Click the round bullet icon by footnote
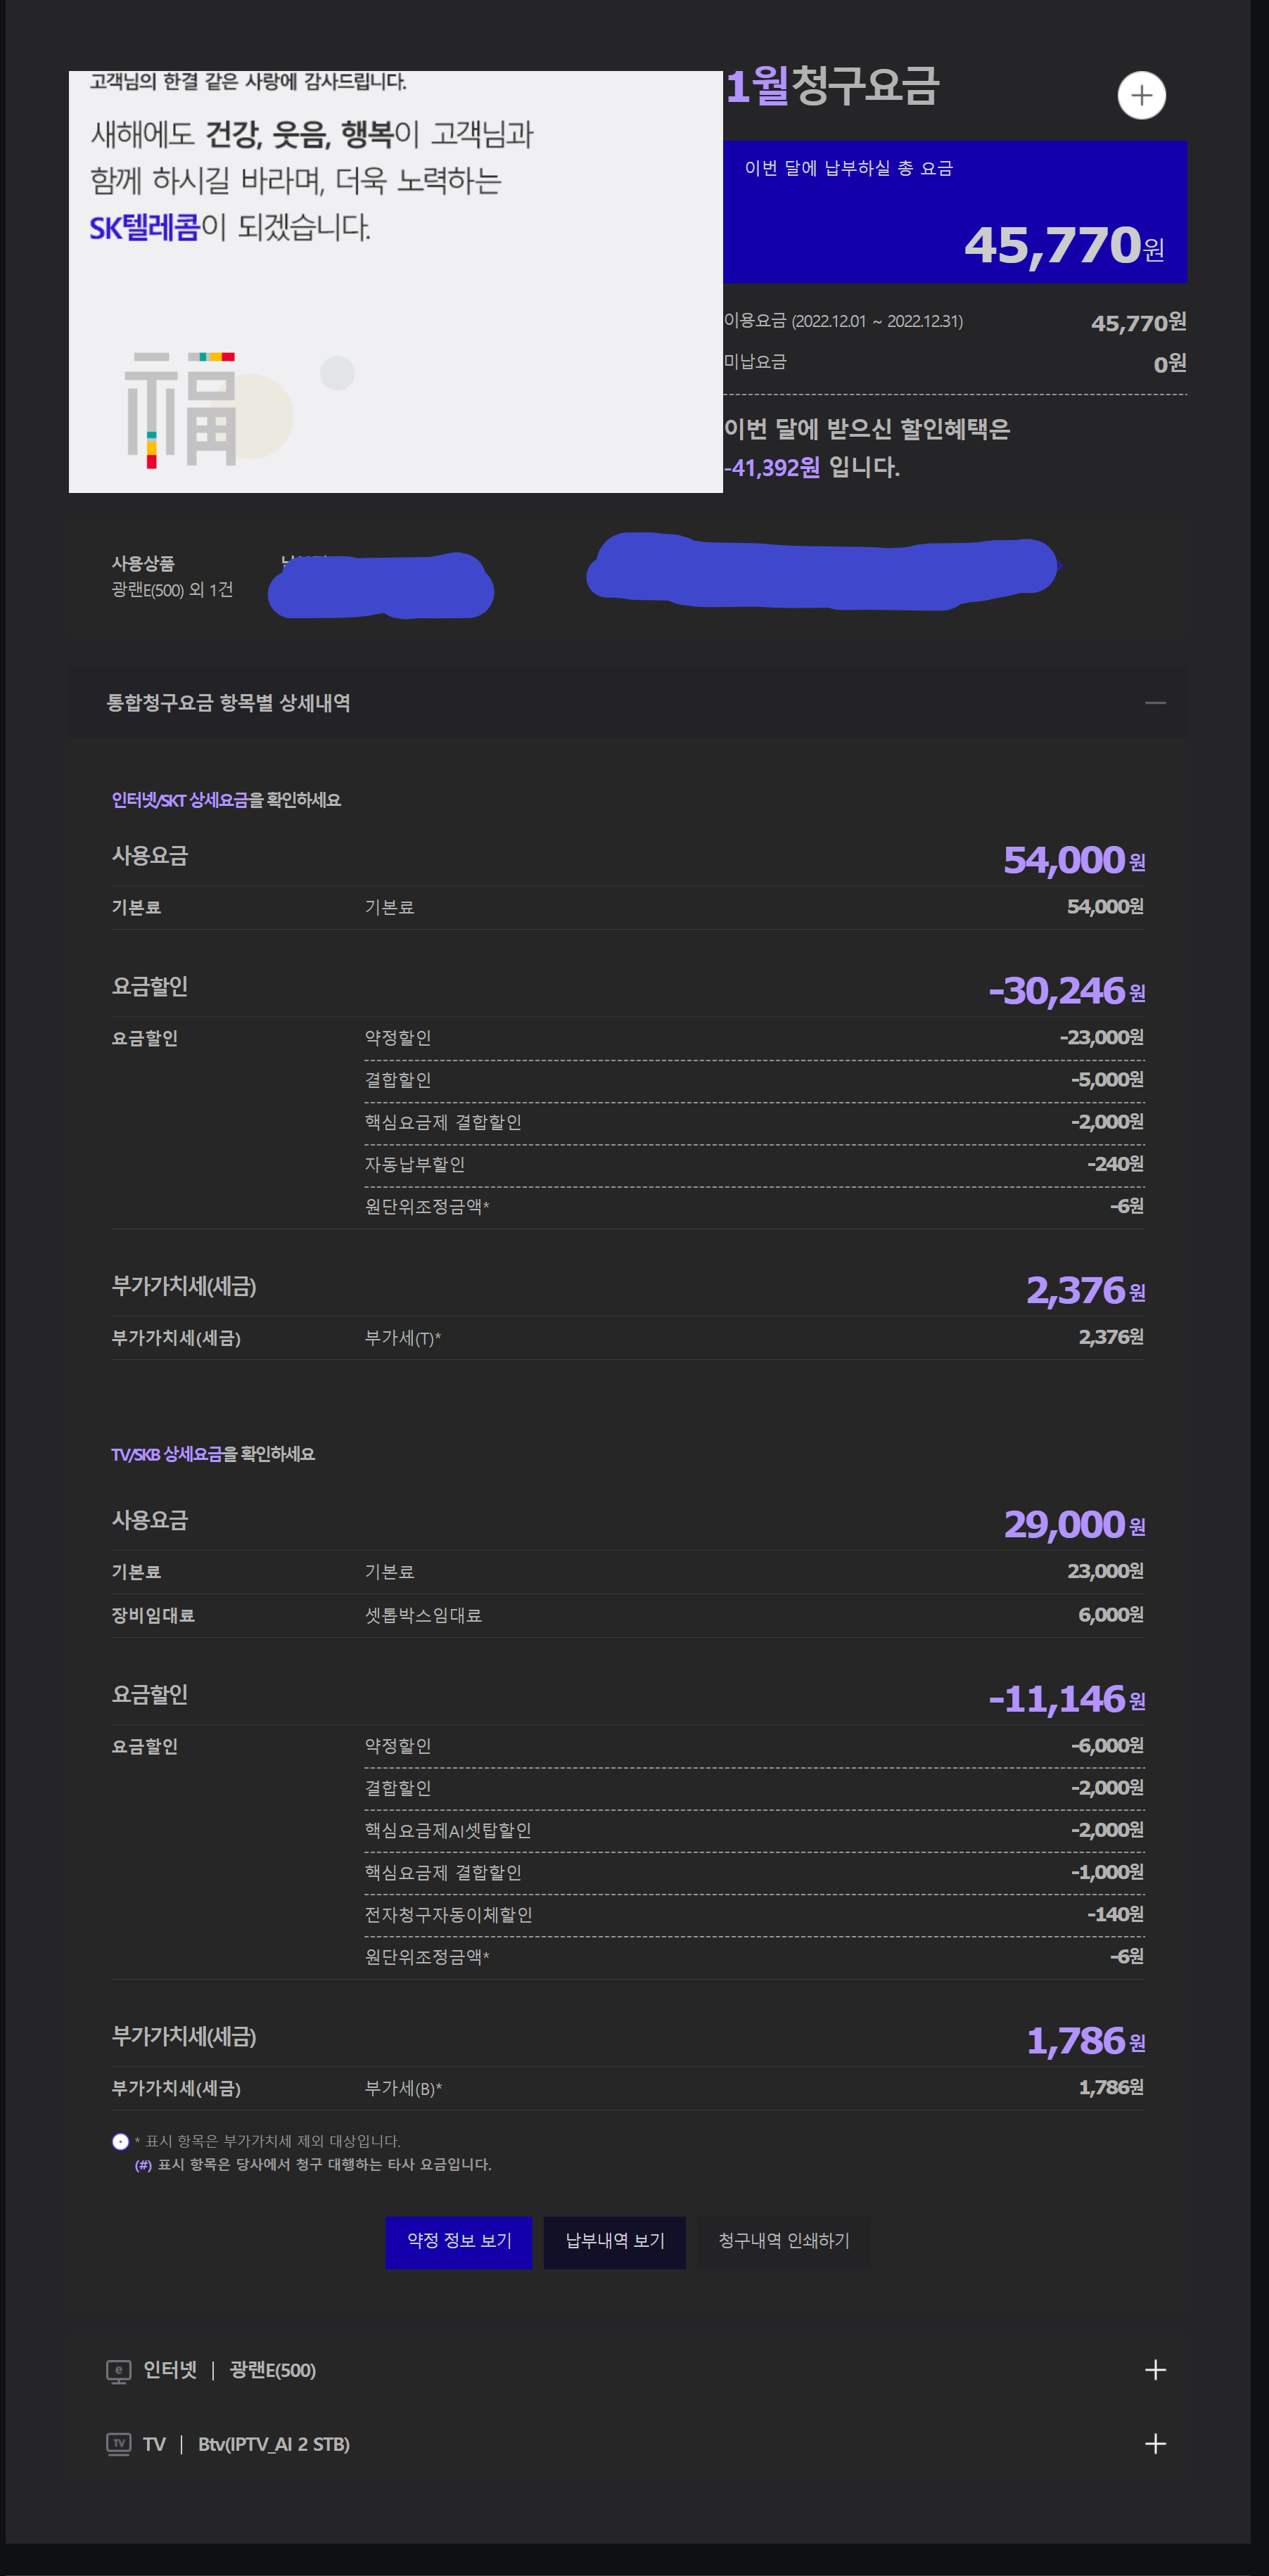1269x2576 pixels. [120, 2141]
